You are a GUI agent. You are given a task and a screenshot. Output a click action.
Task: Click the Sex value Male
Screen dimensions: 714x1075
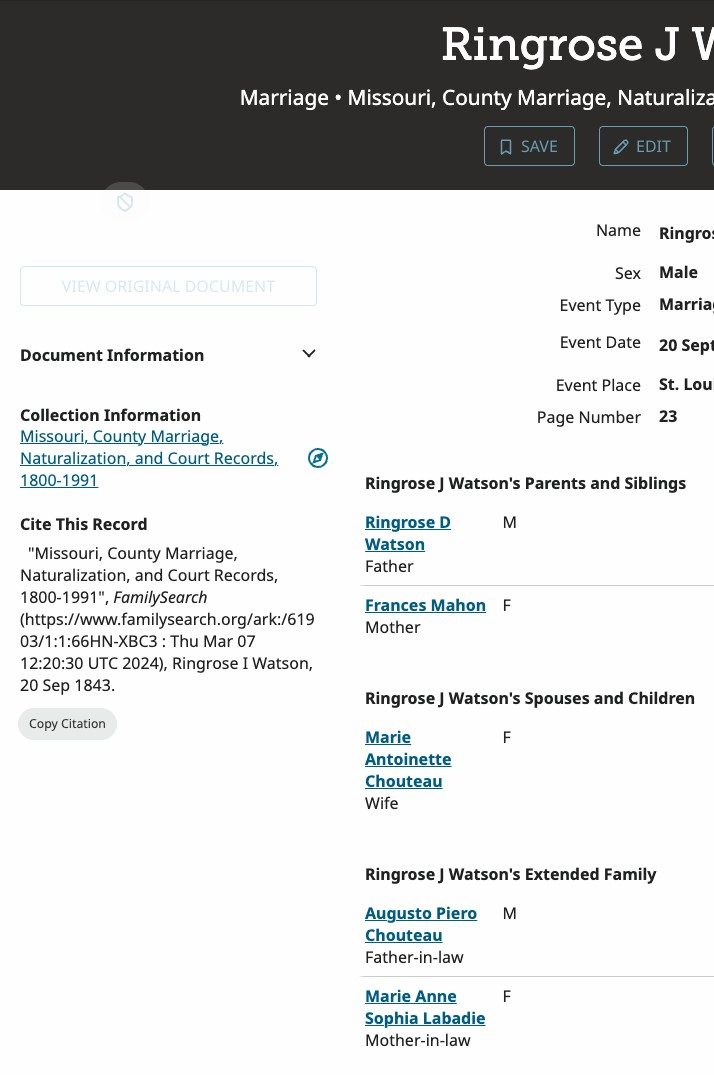click(x=678, y=272)
